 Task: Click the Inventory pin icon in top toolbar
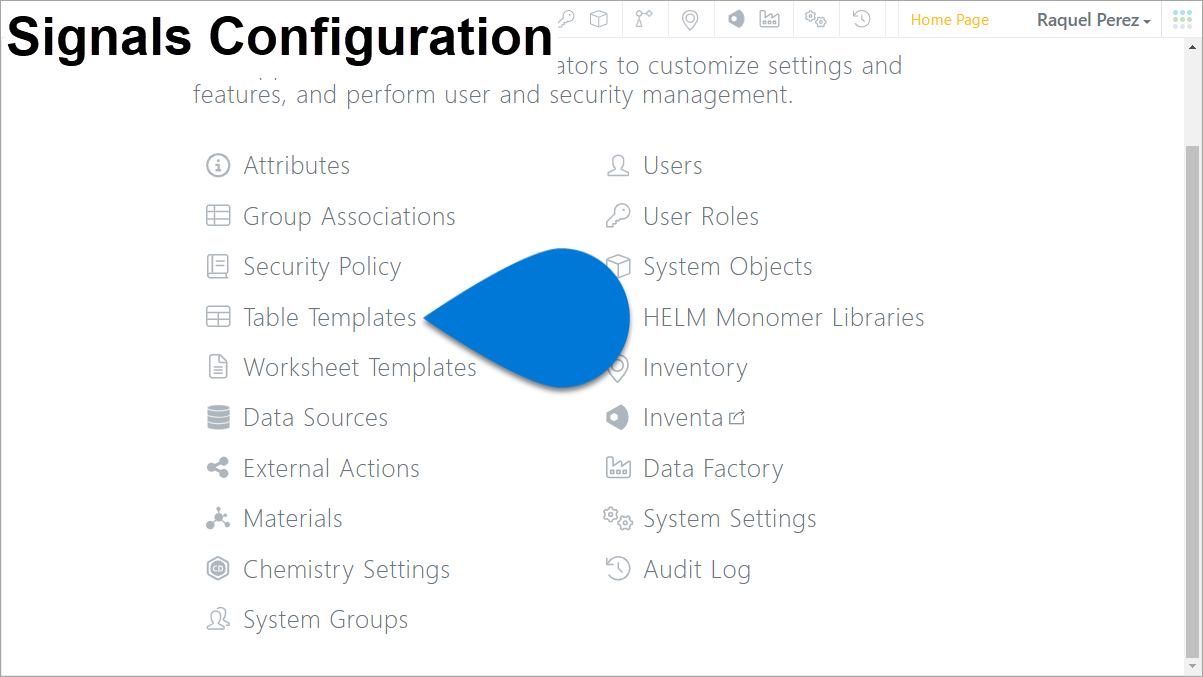(x=689, y=19)
